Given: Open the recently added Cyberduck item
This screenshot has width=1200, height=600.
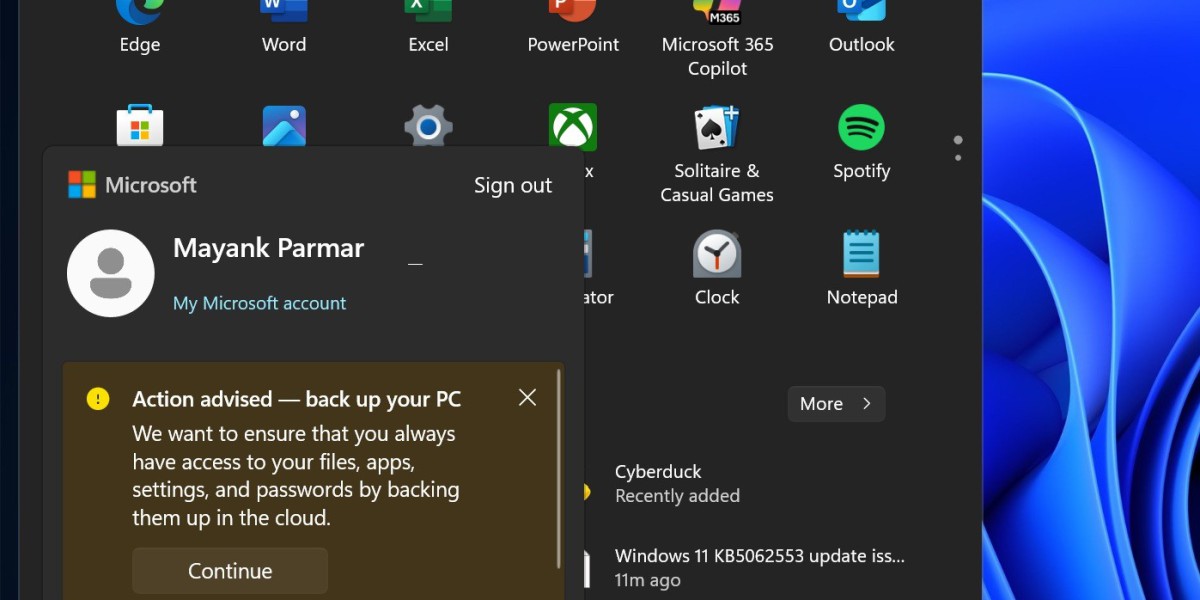Looking at the screenshot, I should (x=676, y=483).
